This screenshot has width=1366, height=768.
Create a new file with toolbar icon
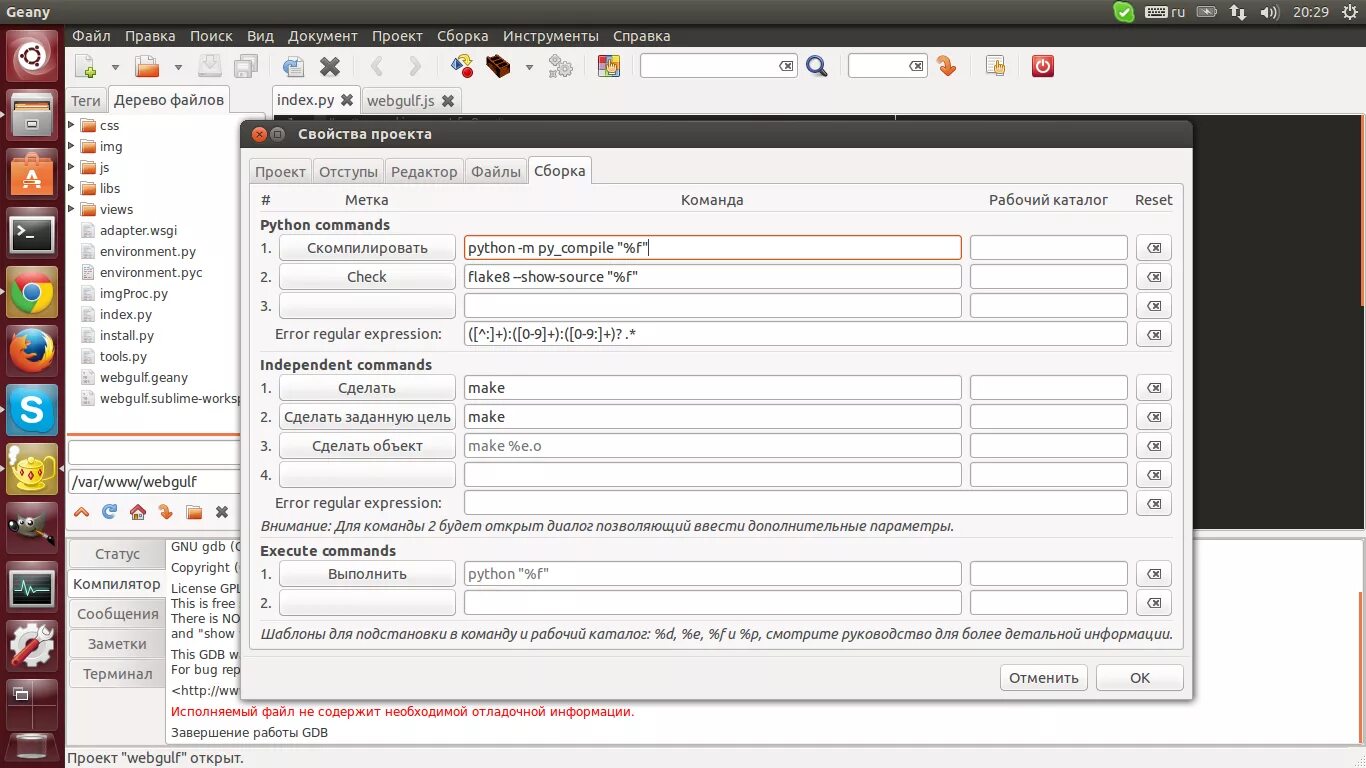(x=86, y=67)
